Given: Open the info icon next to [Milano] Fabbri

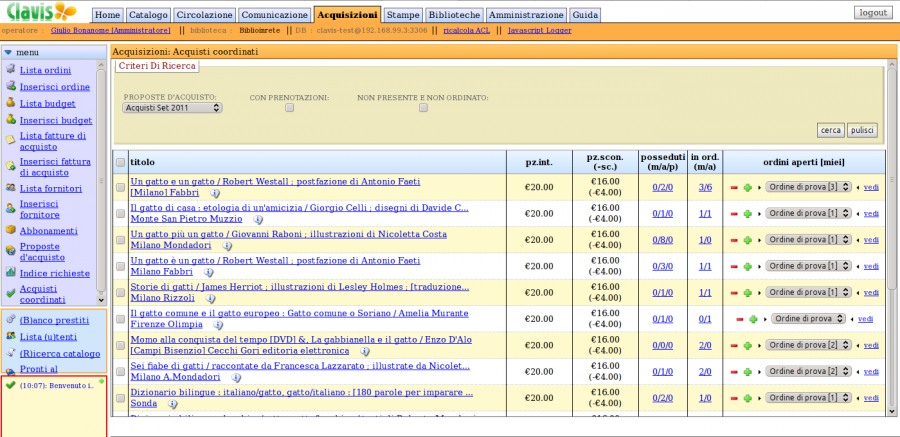Looking at the screenshot, I should (215, 192).
